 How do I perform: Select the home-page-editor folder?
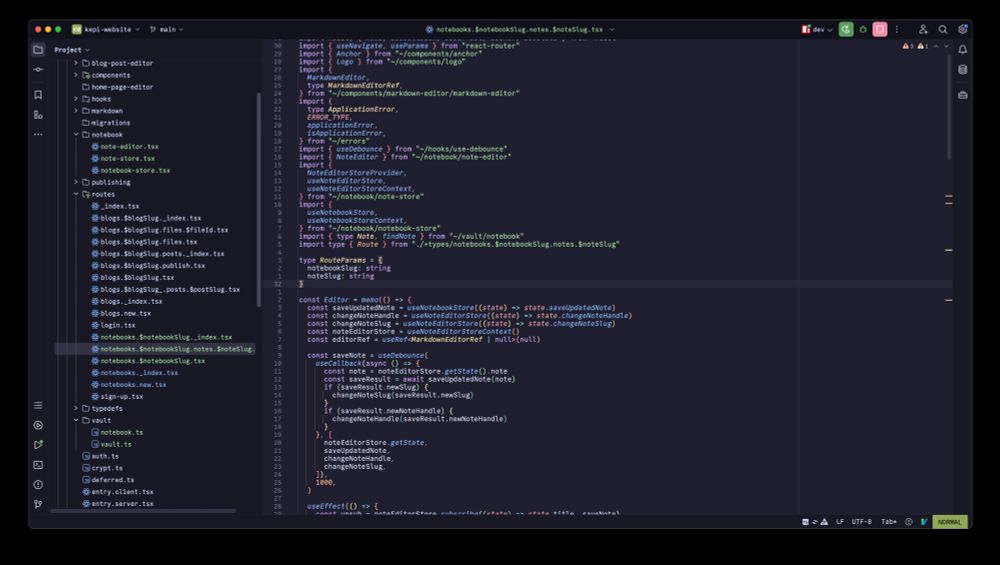pyautogui.click(x=117, y=87)
